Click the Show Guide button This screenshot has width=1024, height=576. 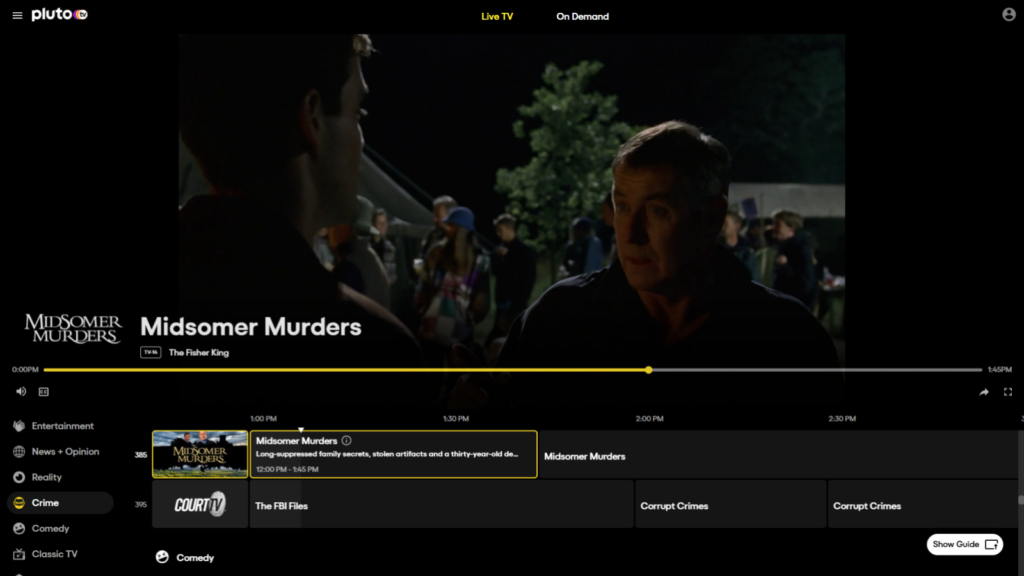tap(965, 544)
